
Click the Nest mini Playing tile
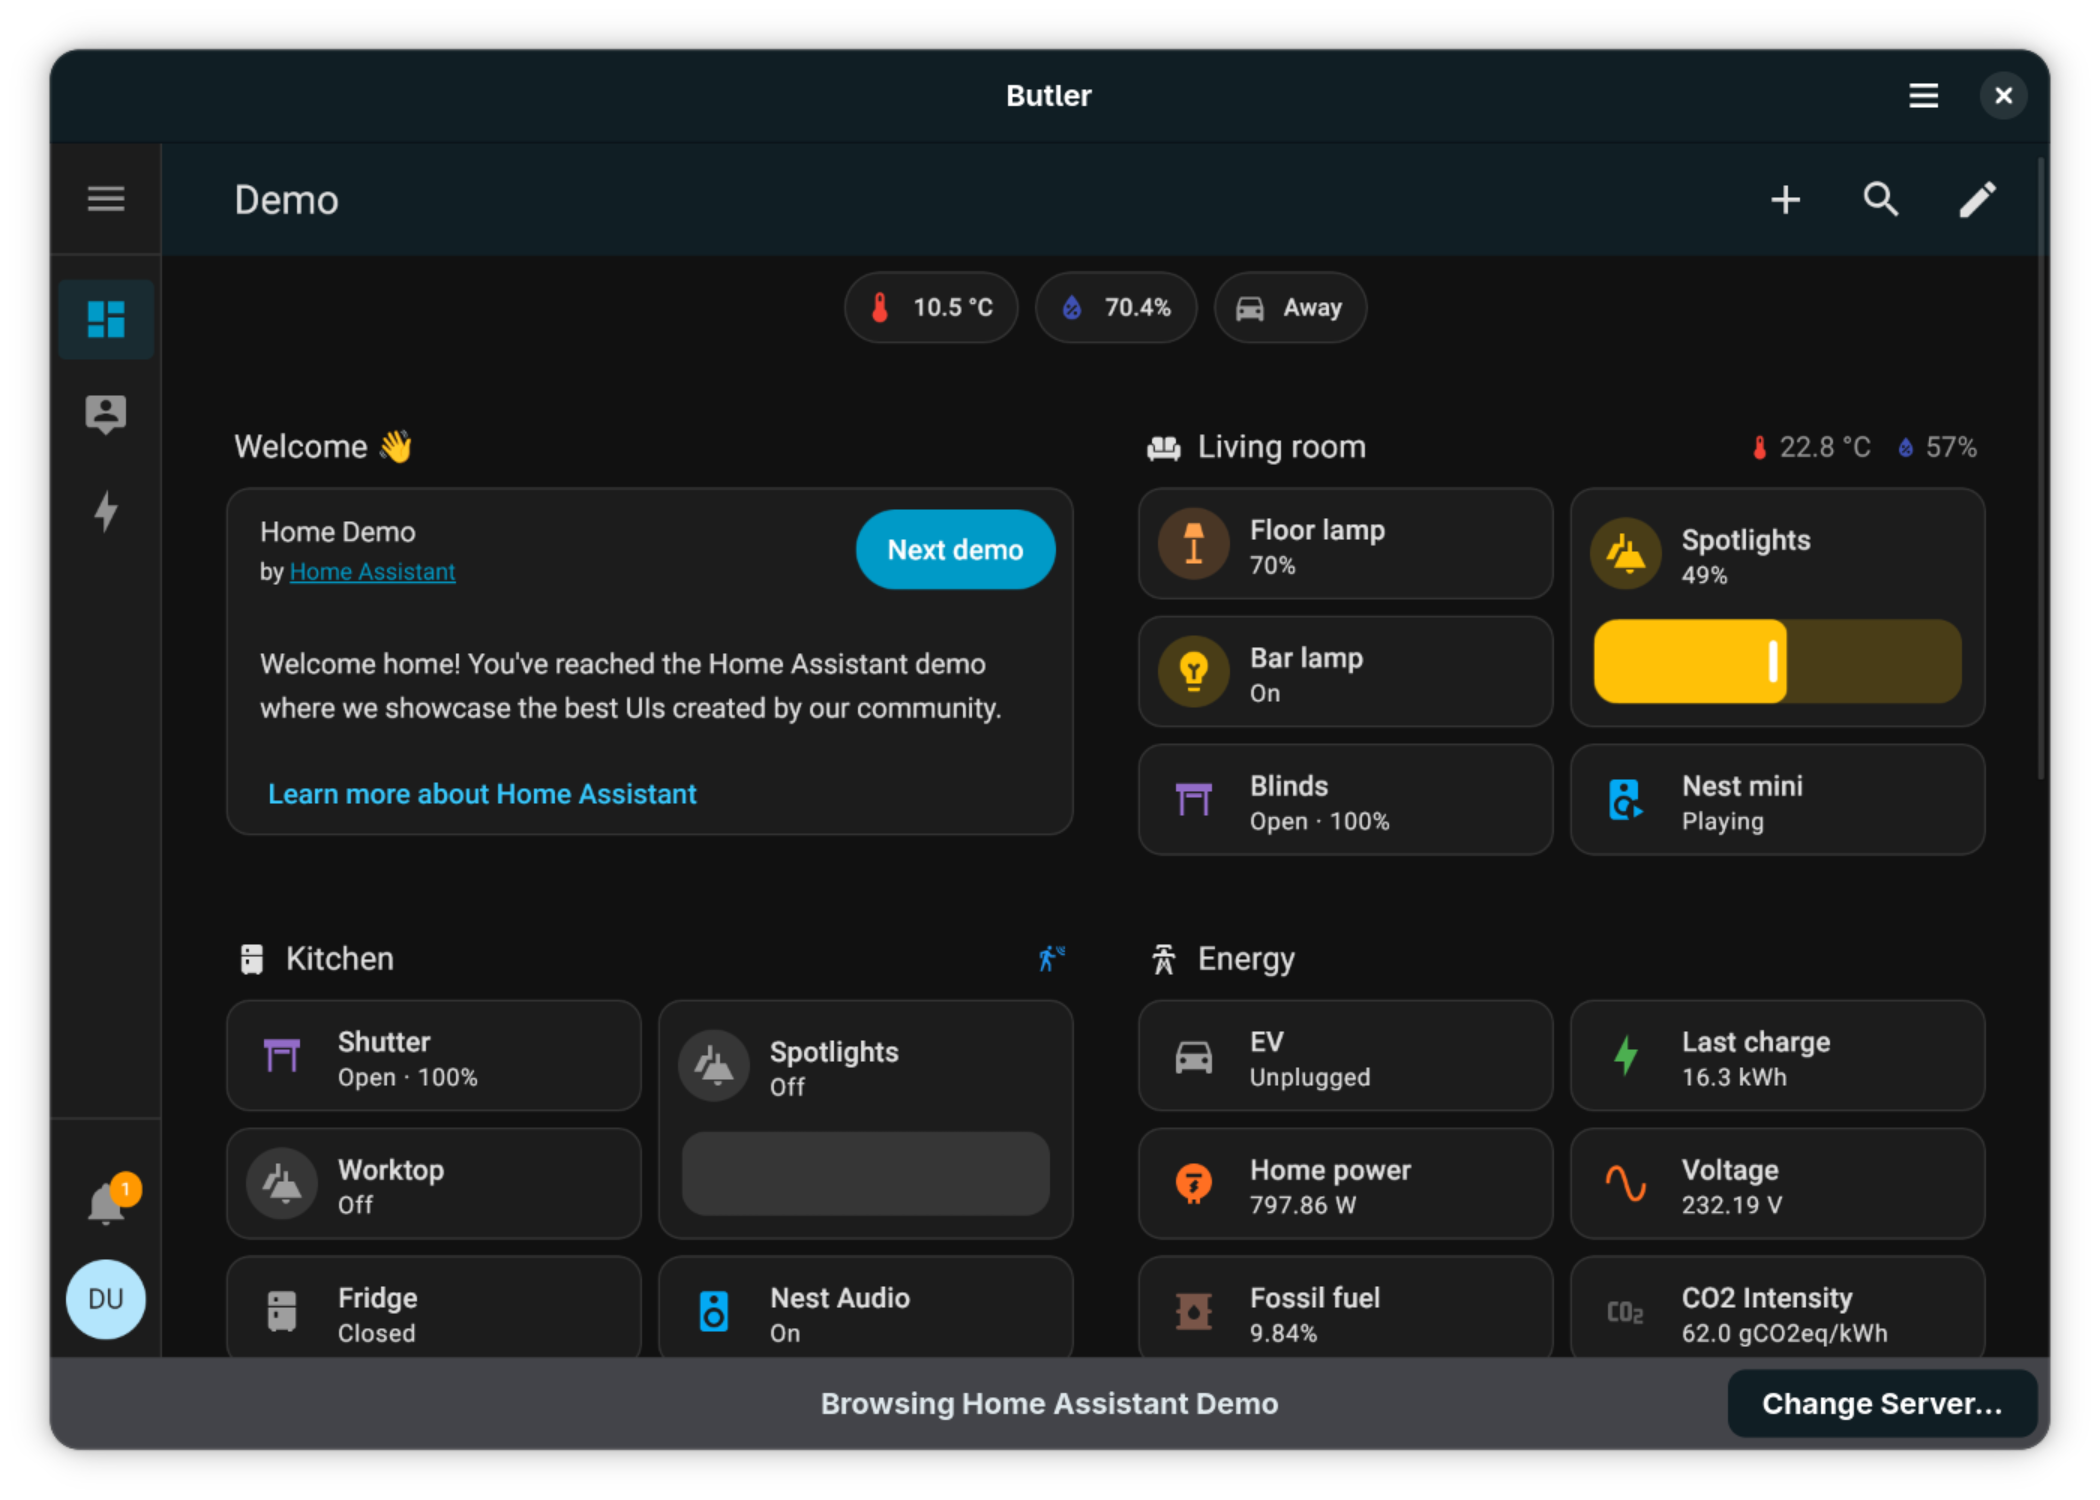(1777, 801)
